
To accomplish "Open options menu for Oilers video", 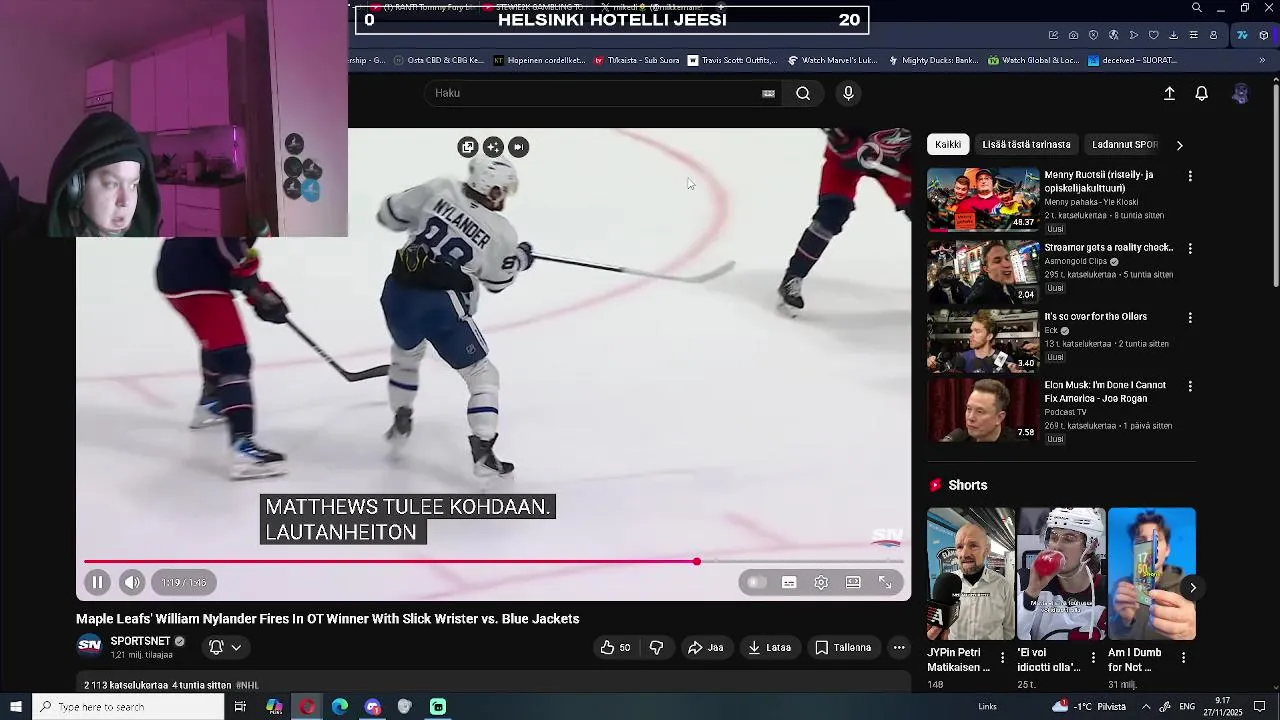I will [1190, 317].
